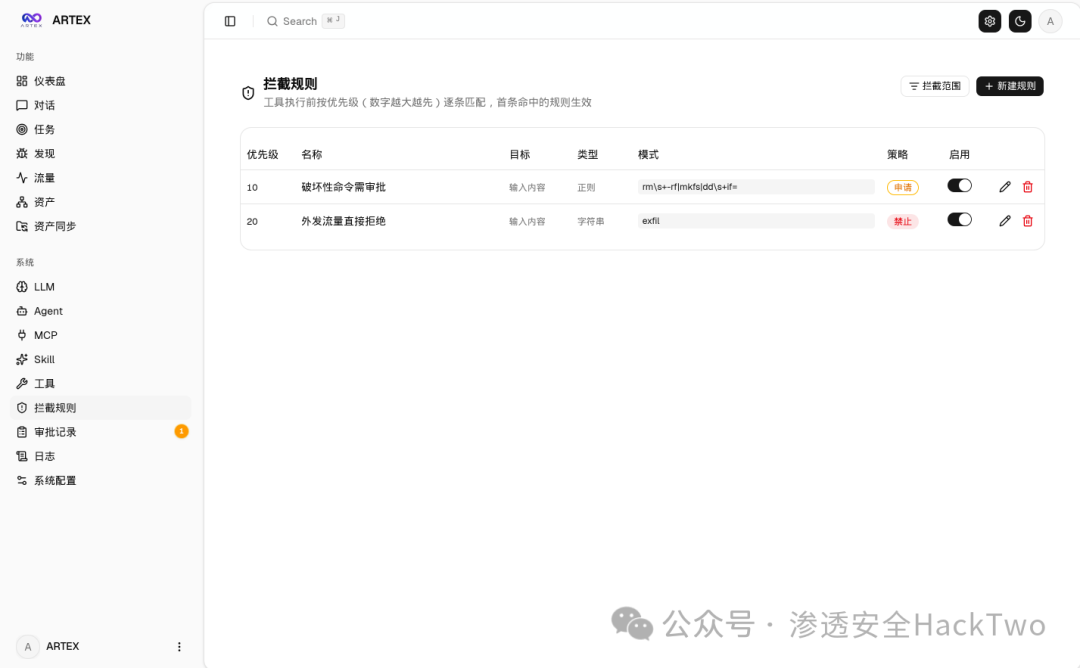
Task: Disable the 破坏性命令需审批 rule toggle
Action: 959,186
